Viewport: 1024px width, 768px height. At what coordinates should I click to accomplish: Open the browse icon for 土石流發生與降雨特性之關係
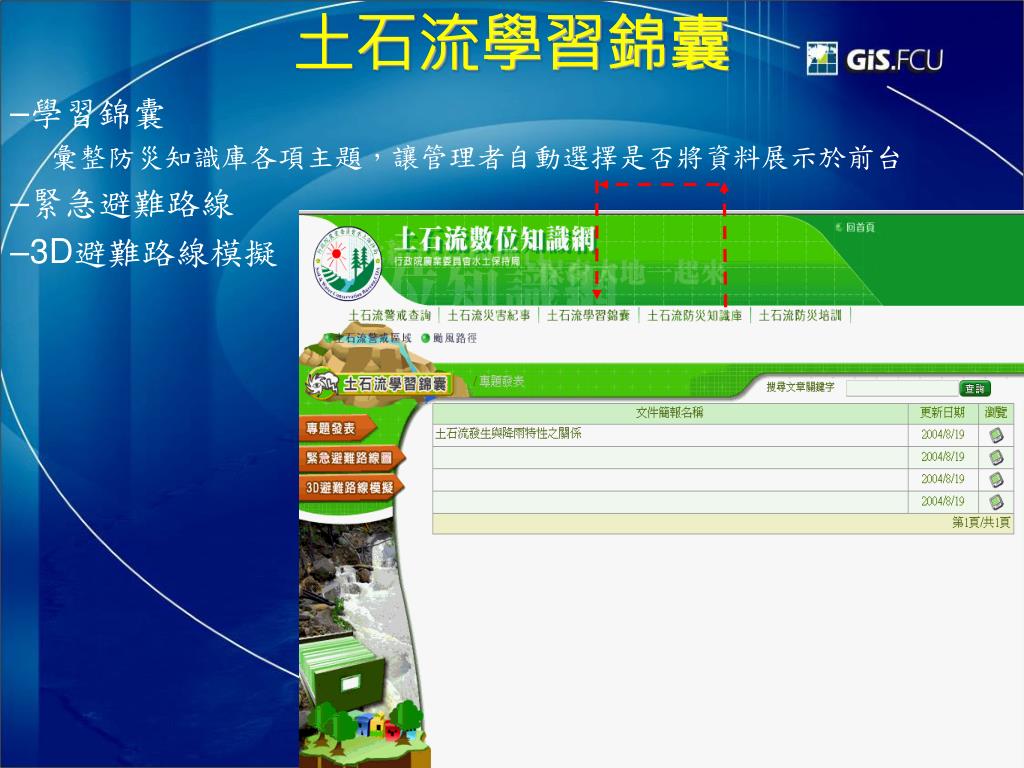pyautogui.click(x=996, y=435)
